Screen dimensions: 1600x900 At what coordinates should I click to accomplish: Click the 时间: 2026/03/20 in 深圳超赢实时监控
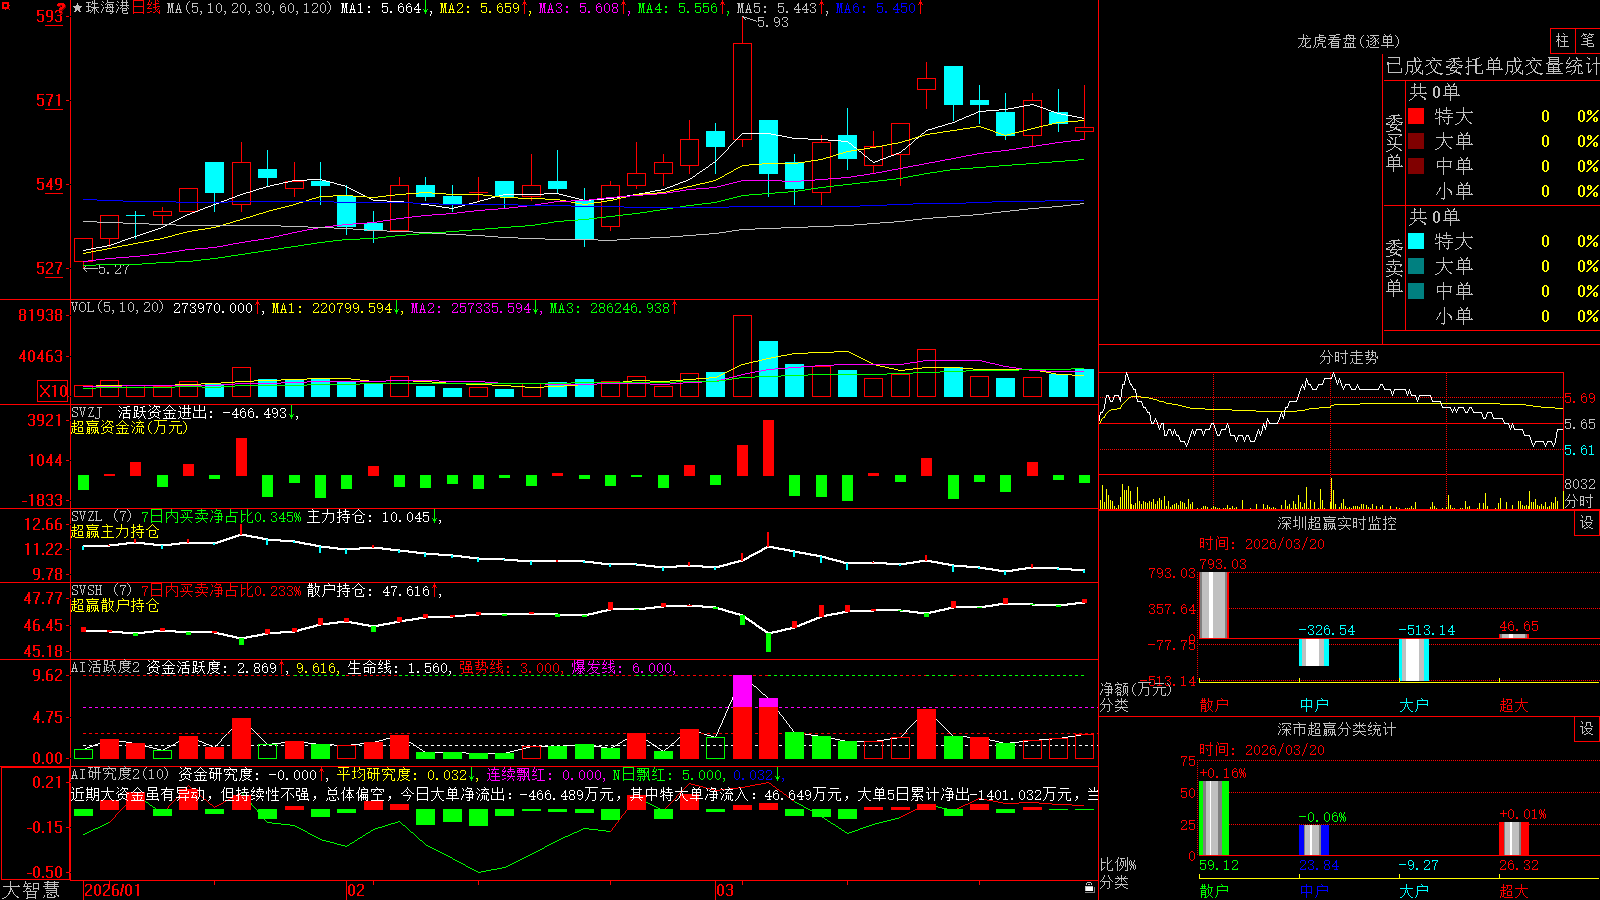1261,544
